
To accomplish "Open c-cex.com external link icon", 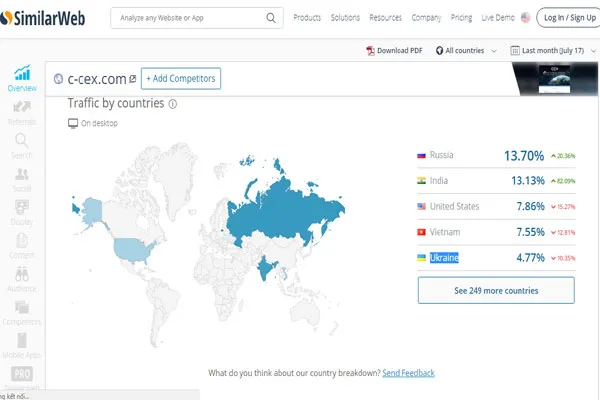I will (133, 79).
